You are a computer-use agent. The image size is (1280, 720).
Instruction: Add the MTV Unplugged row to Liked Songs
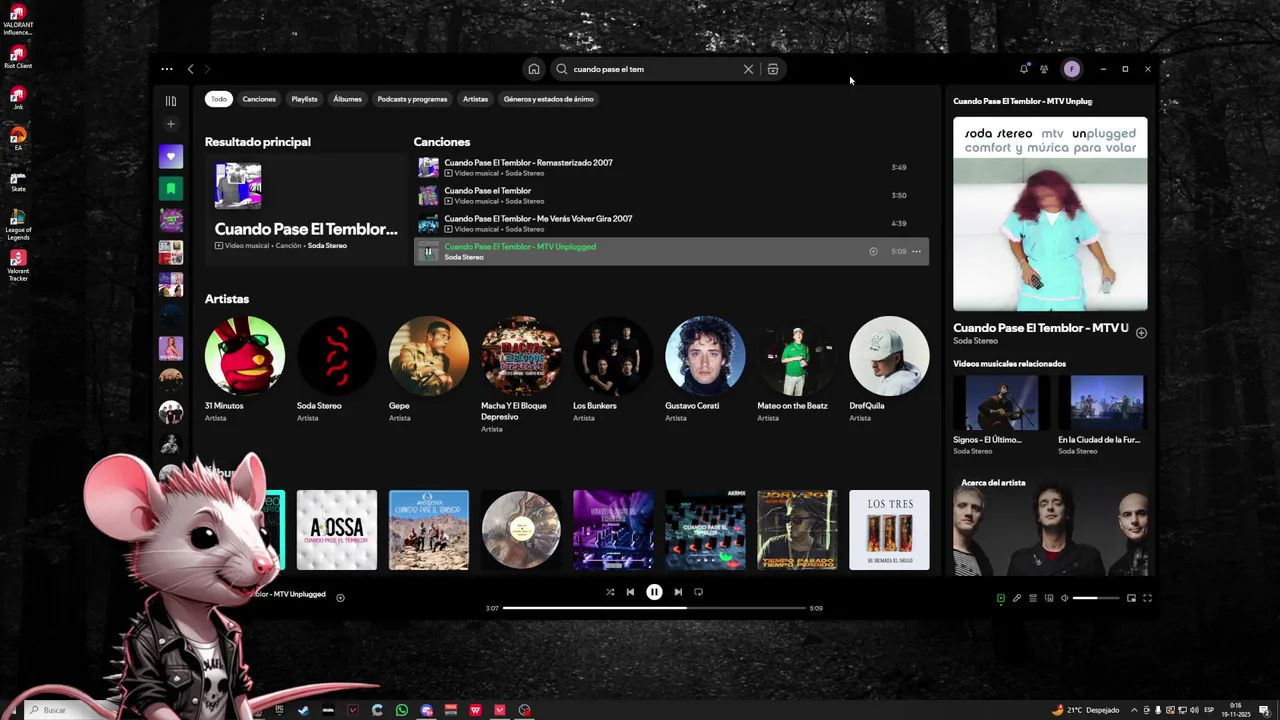873,252
